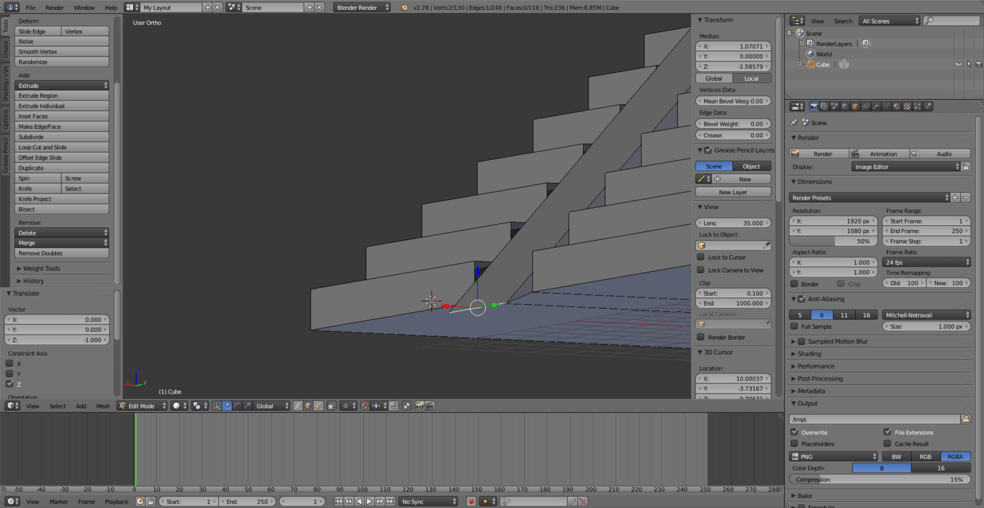Screen dimensions: 984x508
Task: Open the Render Presets dropdown
Action: [869, 198]
